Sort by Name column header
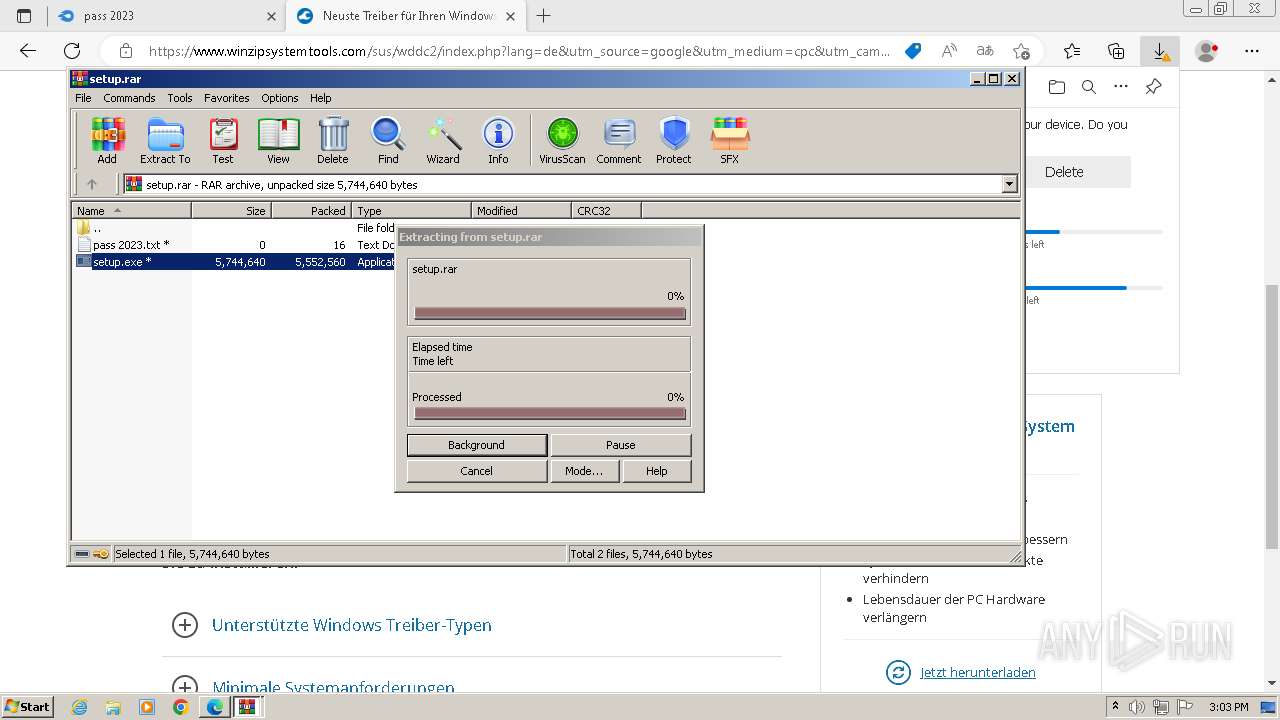Image resolution: width=1280 pixels, height=720 pixels. [x=131, y=210]
